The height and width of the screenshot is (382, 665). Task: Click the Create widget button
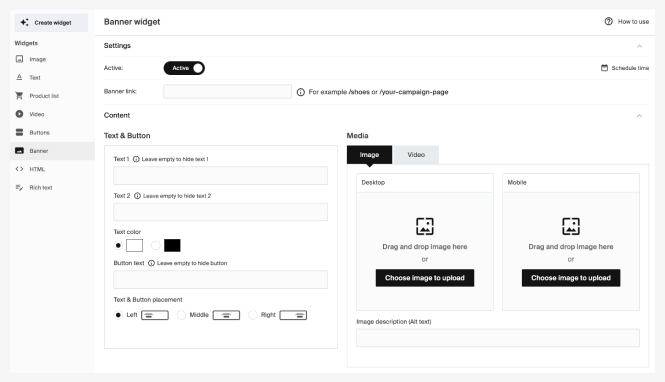[51, 22]
